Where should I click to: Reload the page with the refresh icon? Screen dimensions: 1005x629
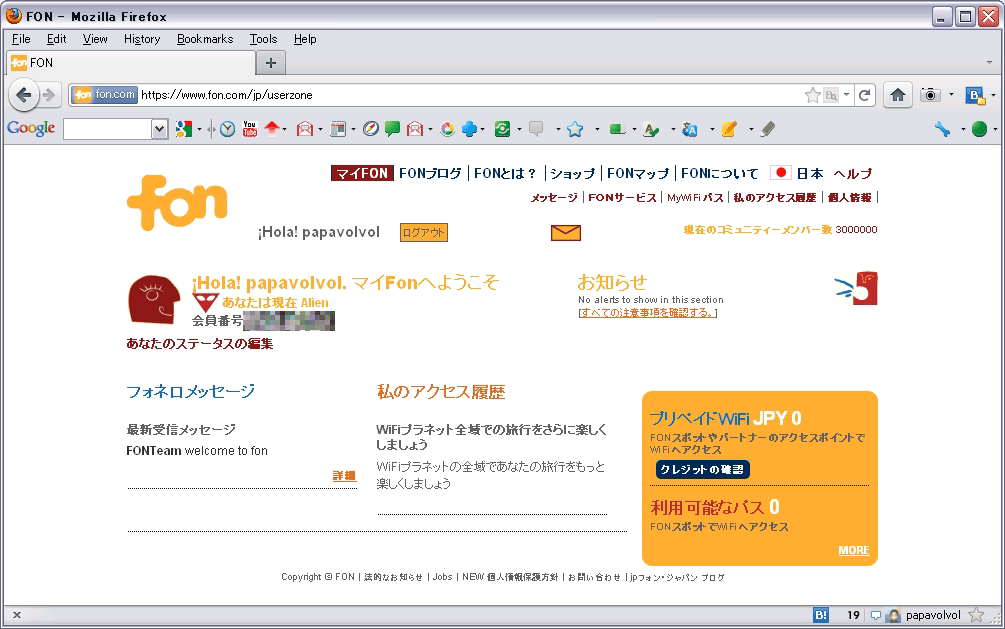pos(864,95)
